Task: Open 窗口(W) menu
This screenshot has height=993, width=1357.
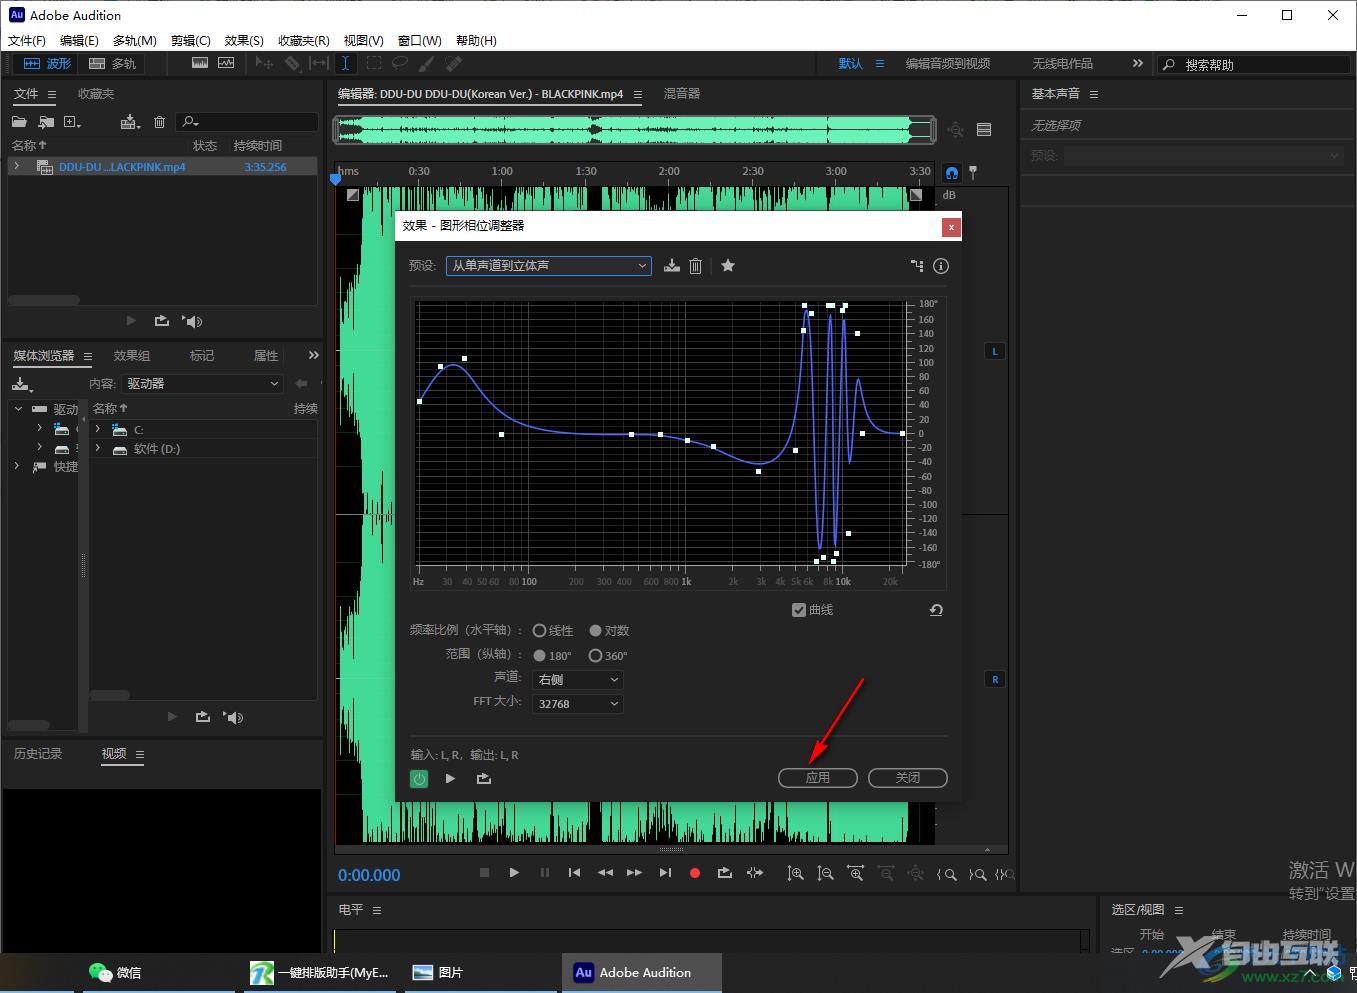Action: (420, 41)
